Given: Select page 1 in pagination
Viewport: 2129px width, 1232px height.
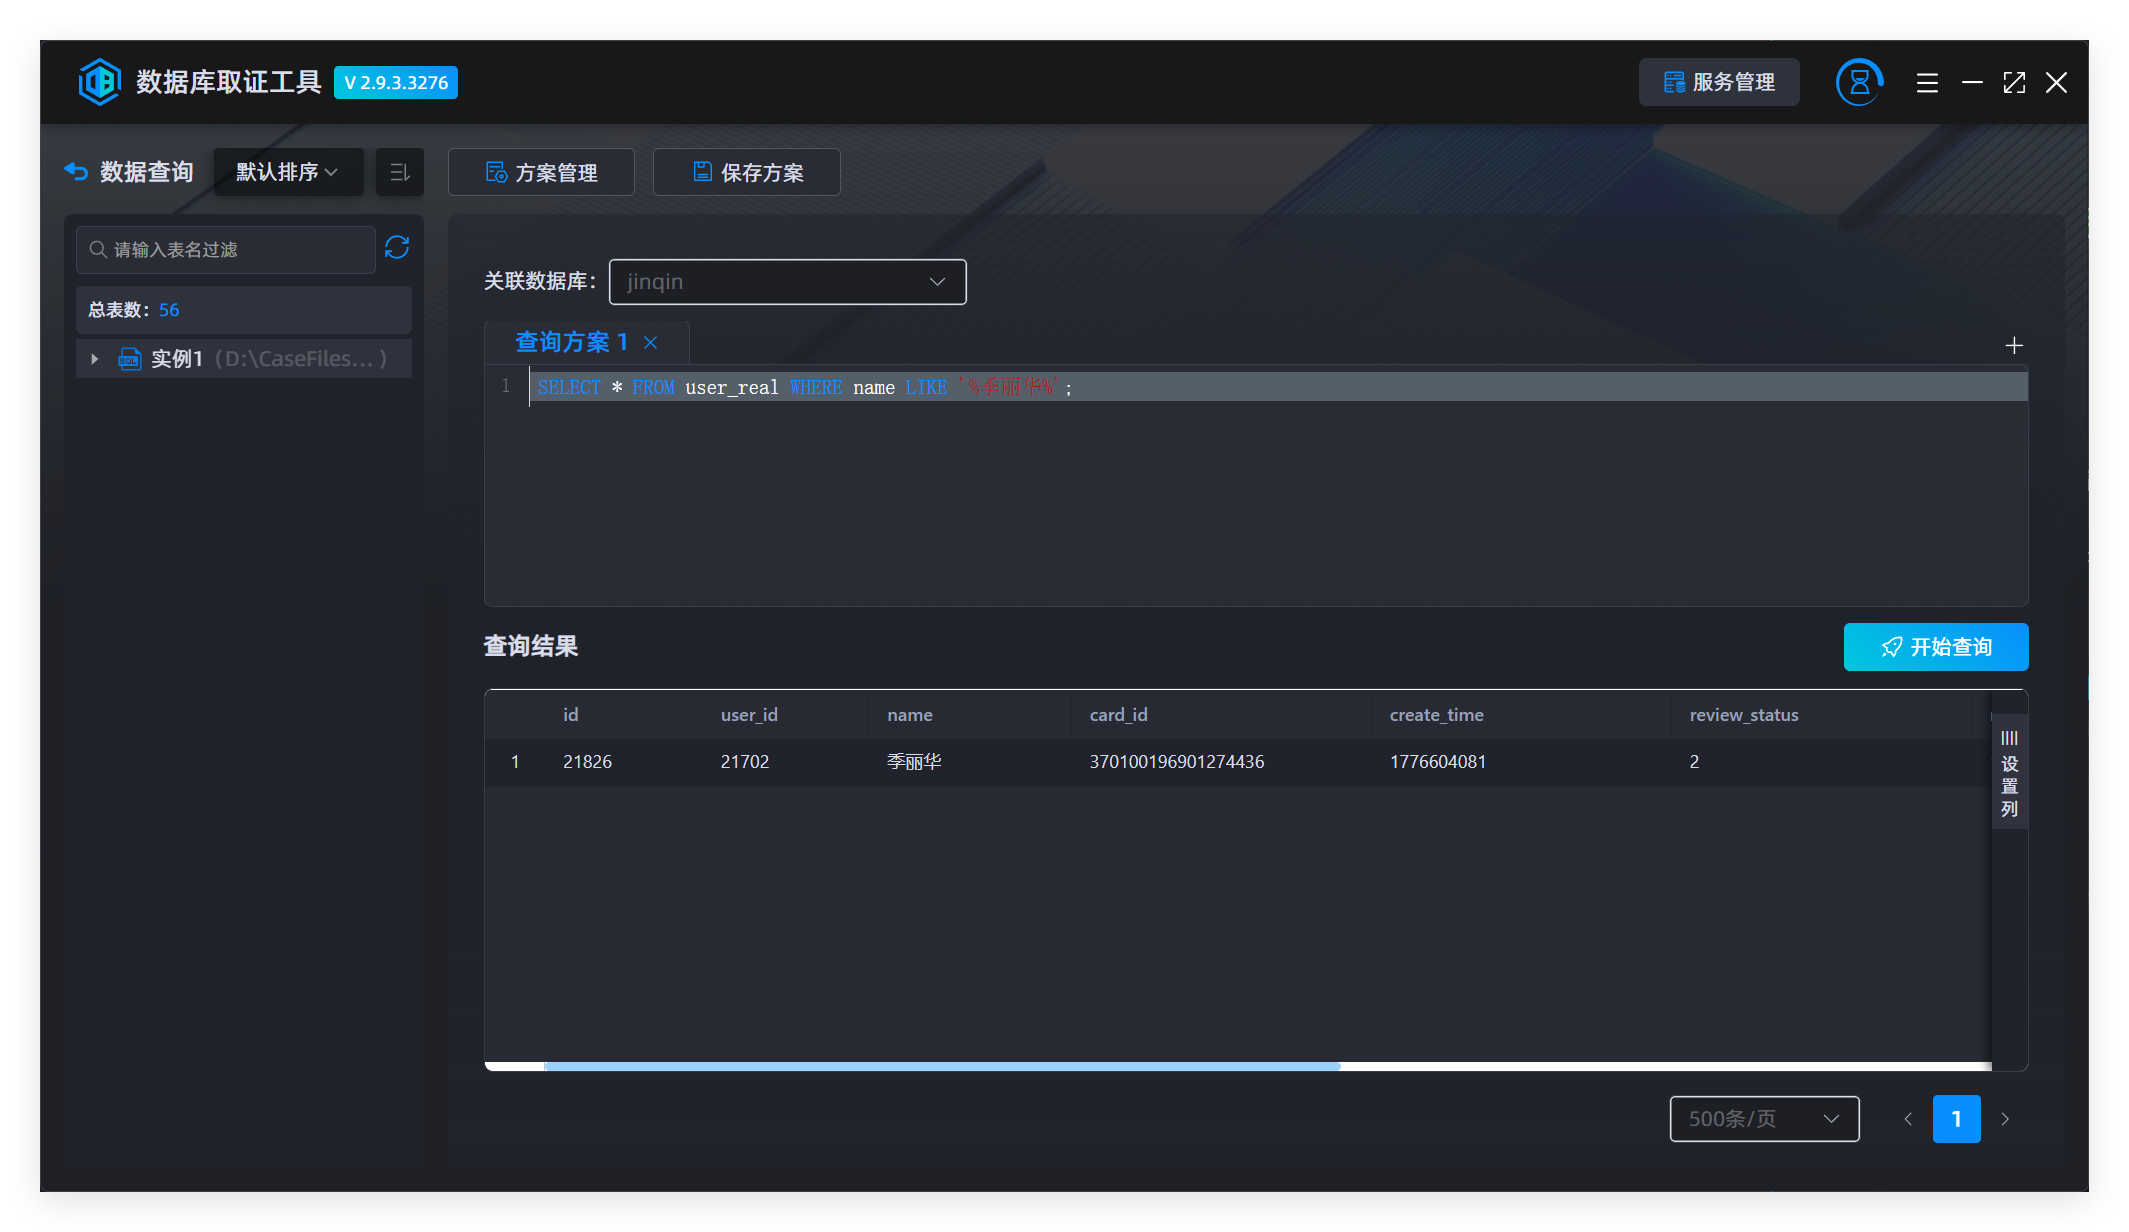Looking at the screenshot, I should pos(1957,1119).
